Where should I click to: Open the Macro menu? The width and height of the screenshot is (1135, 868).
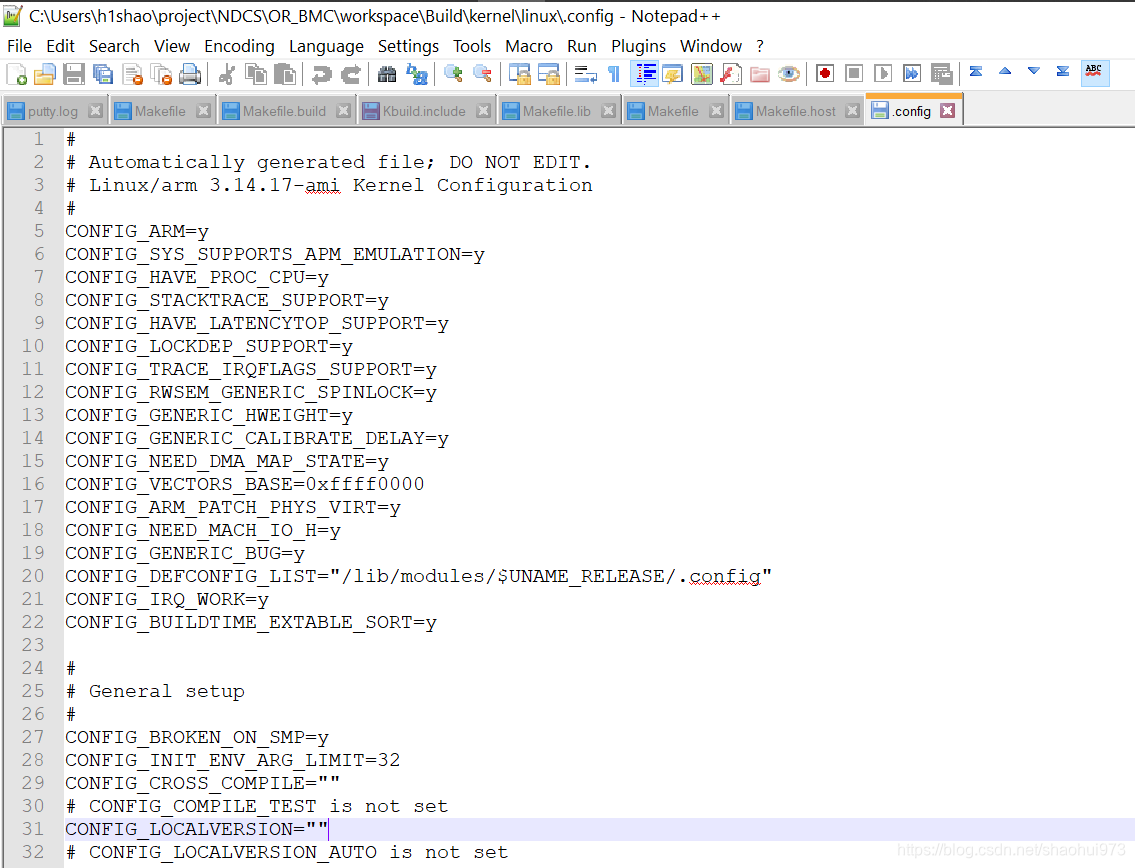(528, 46)
